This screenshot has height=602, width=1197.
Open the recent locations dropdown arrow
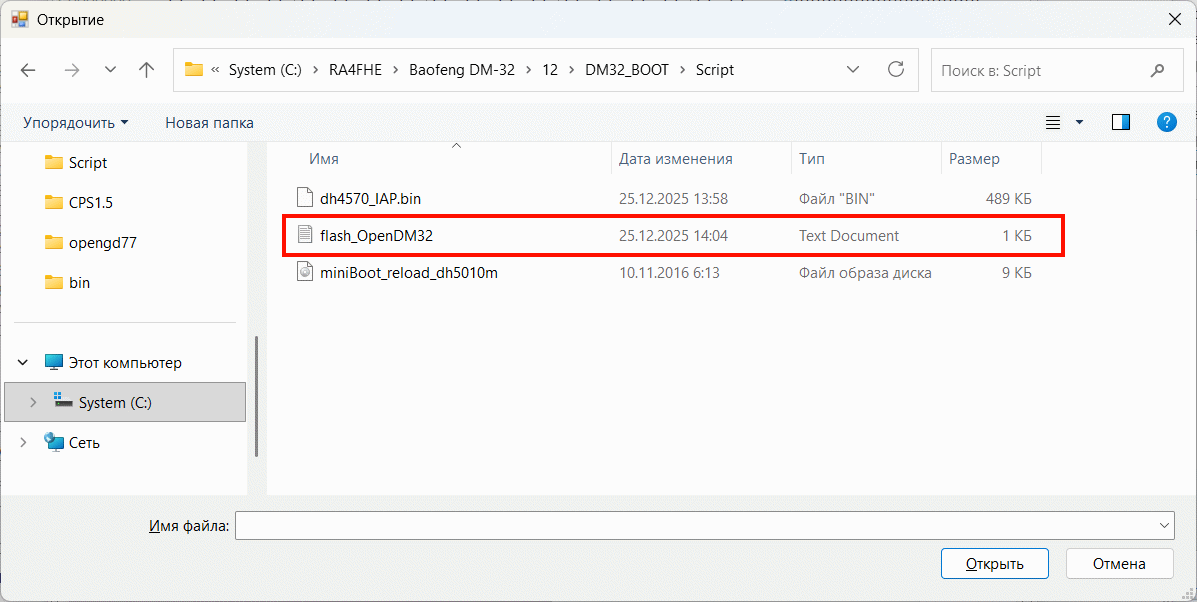point(110,70)
